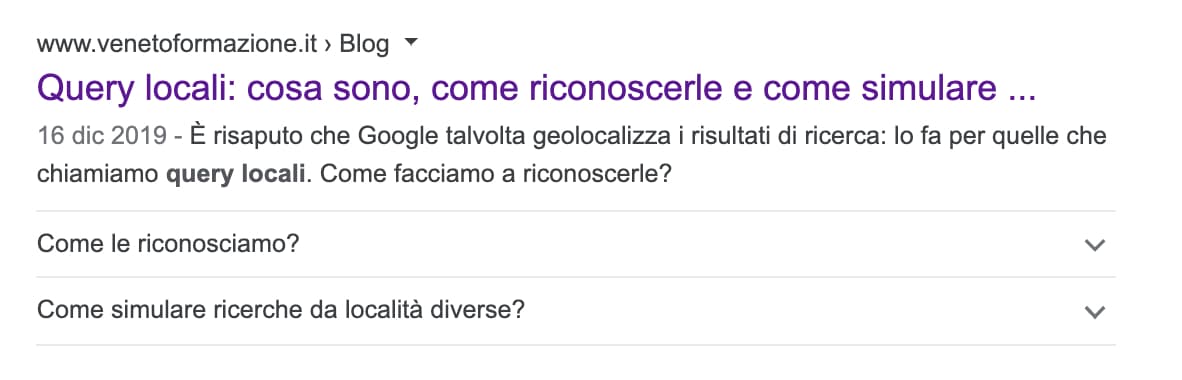
Task: Open the dropdown arrow next to Blog
Action: coord(410,44)
